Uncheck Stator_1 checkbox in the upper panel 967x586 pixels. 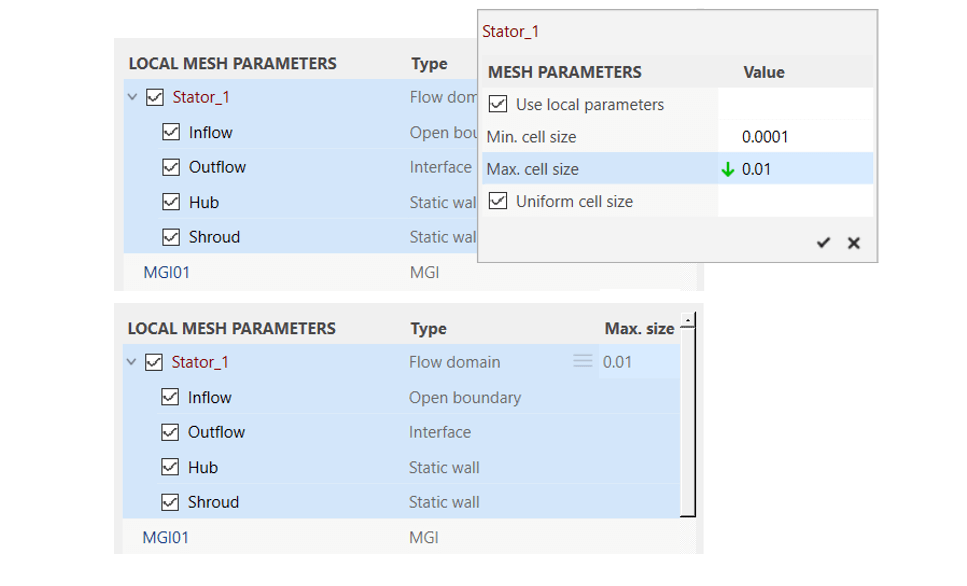point(155,97)
